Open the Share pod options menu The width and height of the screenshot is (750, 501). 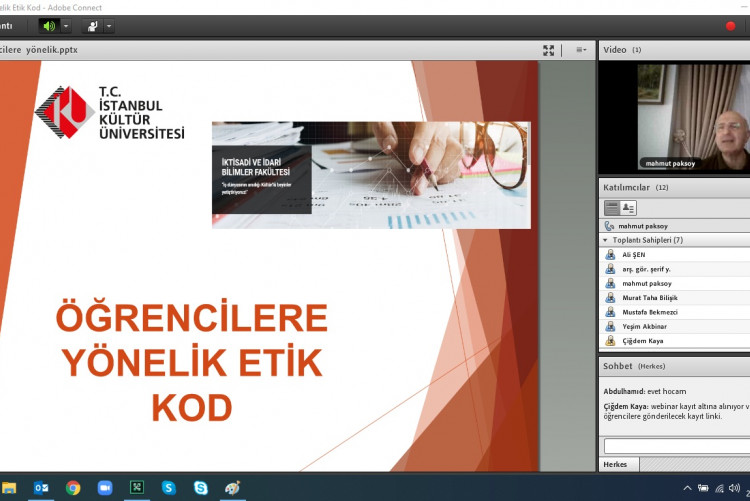coord(581,50)
